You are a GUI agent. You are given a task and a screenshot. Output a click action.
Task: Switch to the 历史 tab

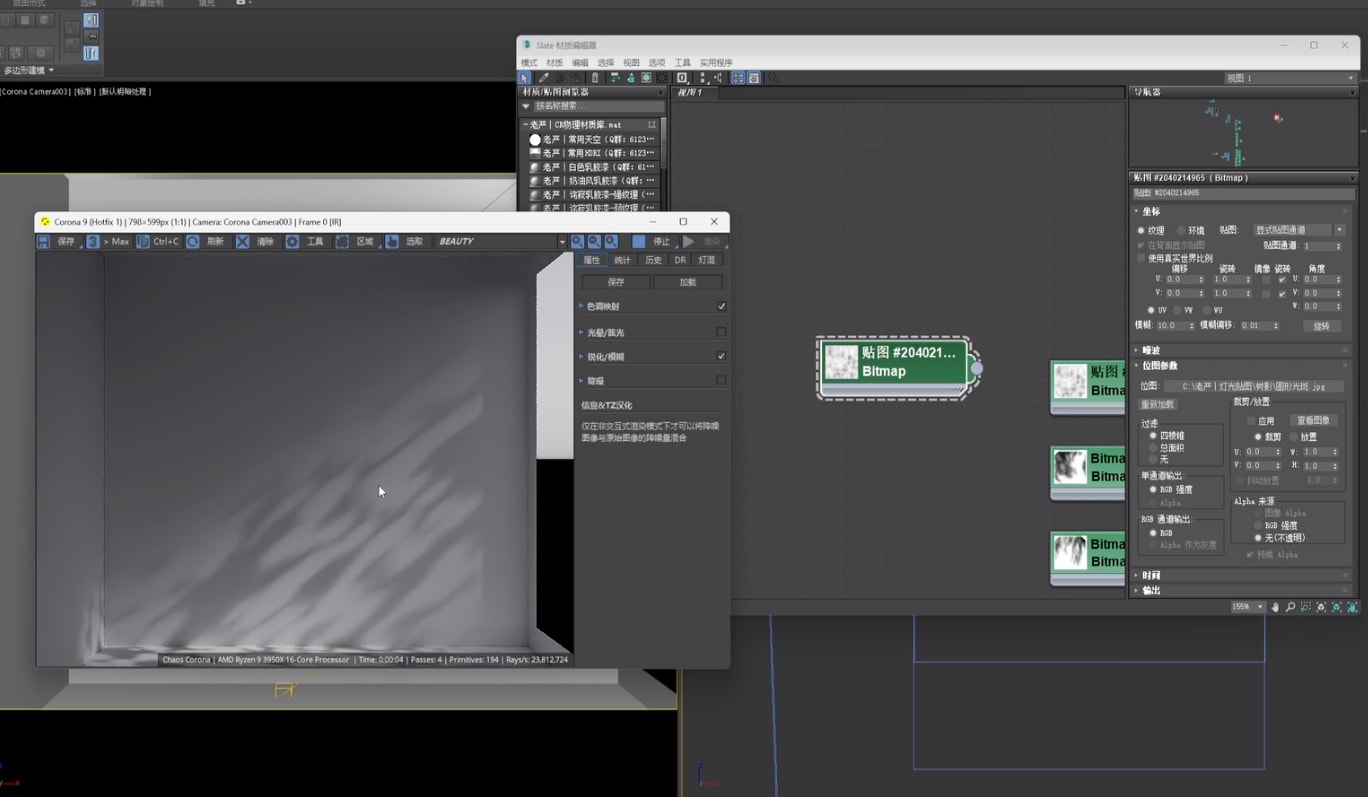point(653,260)
